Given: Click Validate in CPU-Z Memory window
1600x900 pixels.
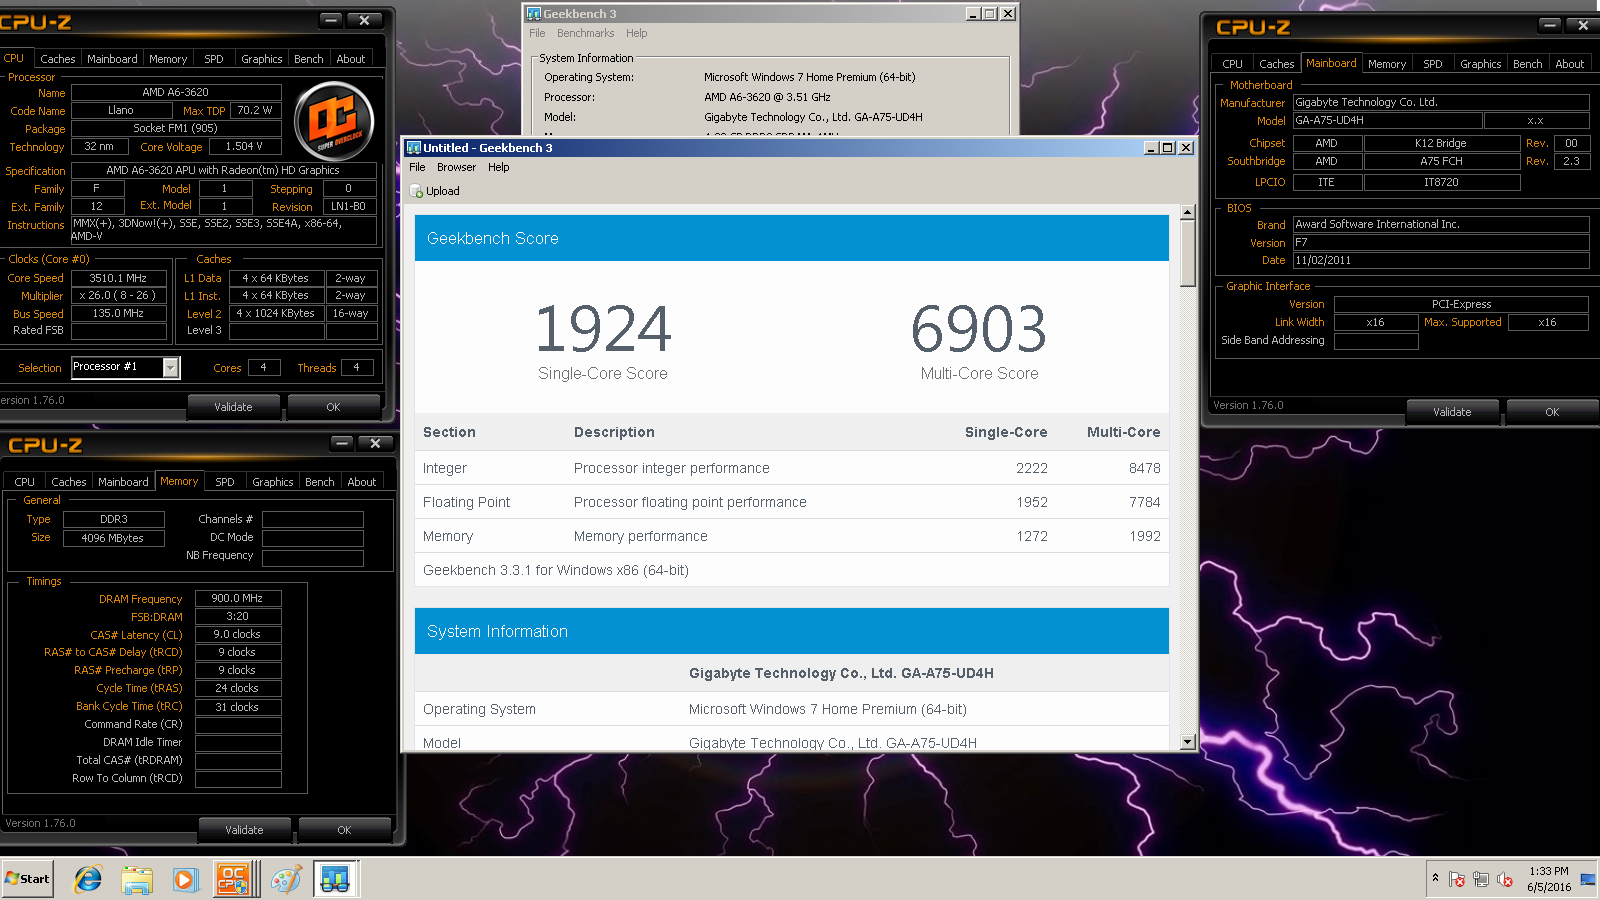Looking at the screenshot, I should coord(244,830).
